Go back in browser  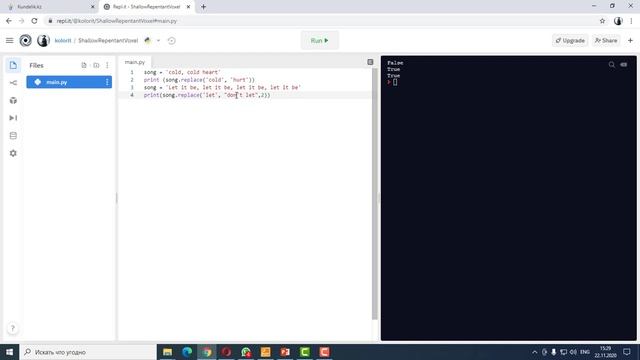pos(9,21)
